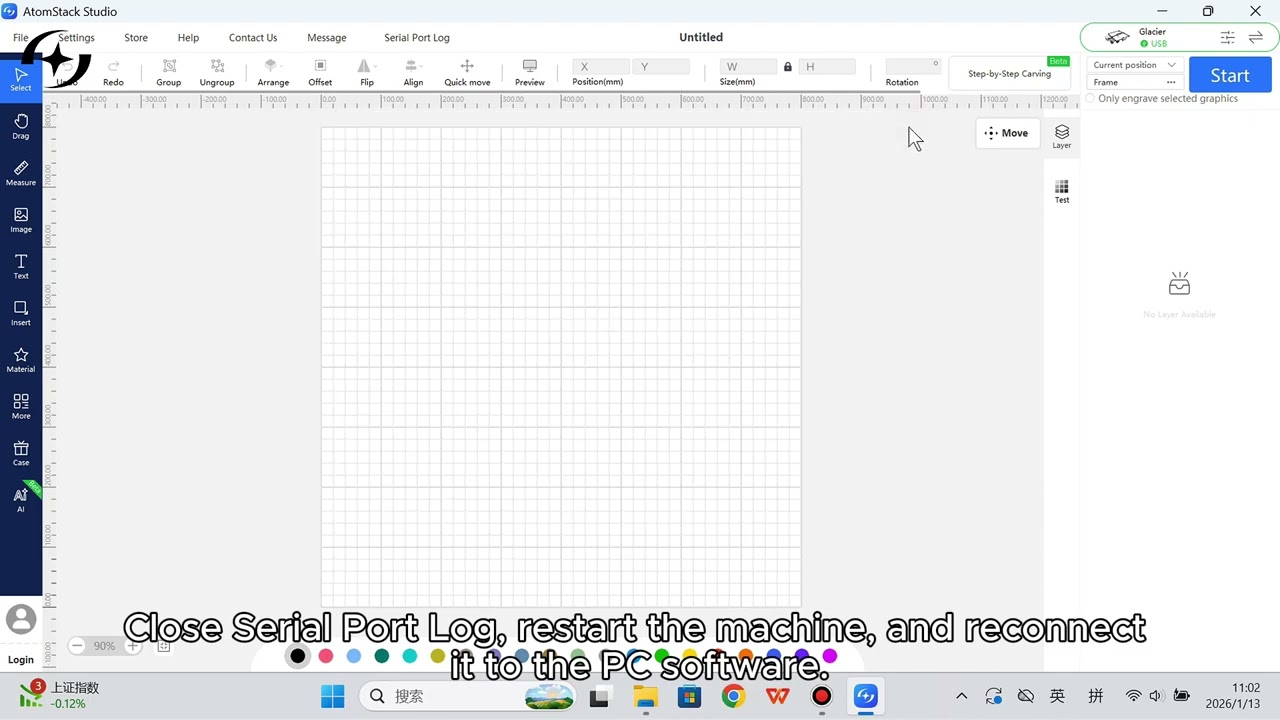
Task: Launch the AI tool
Action: pos(21,500)
